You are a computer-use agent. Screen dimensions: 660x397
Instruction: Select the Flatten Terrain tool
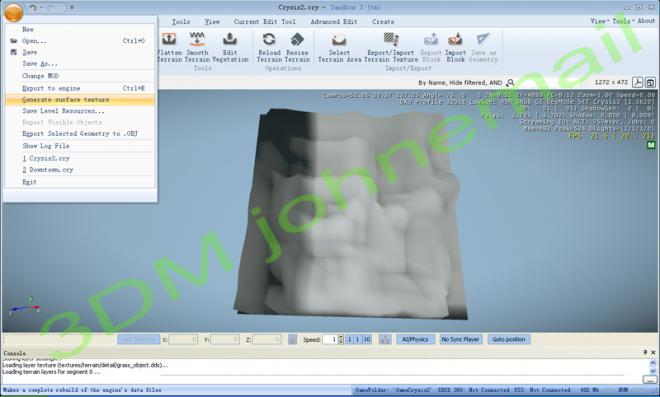click(169, 48)
